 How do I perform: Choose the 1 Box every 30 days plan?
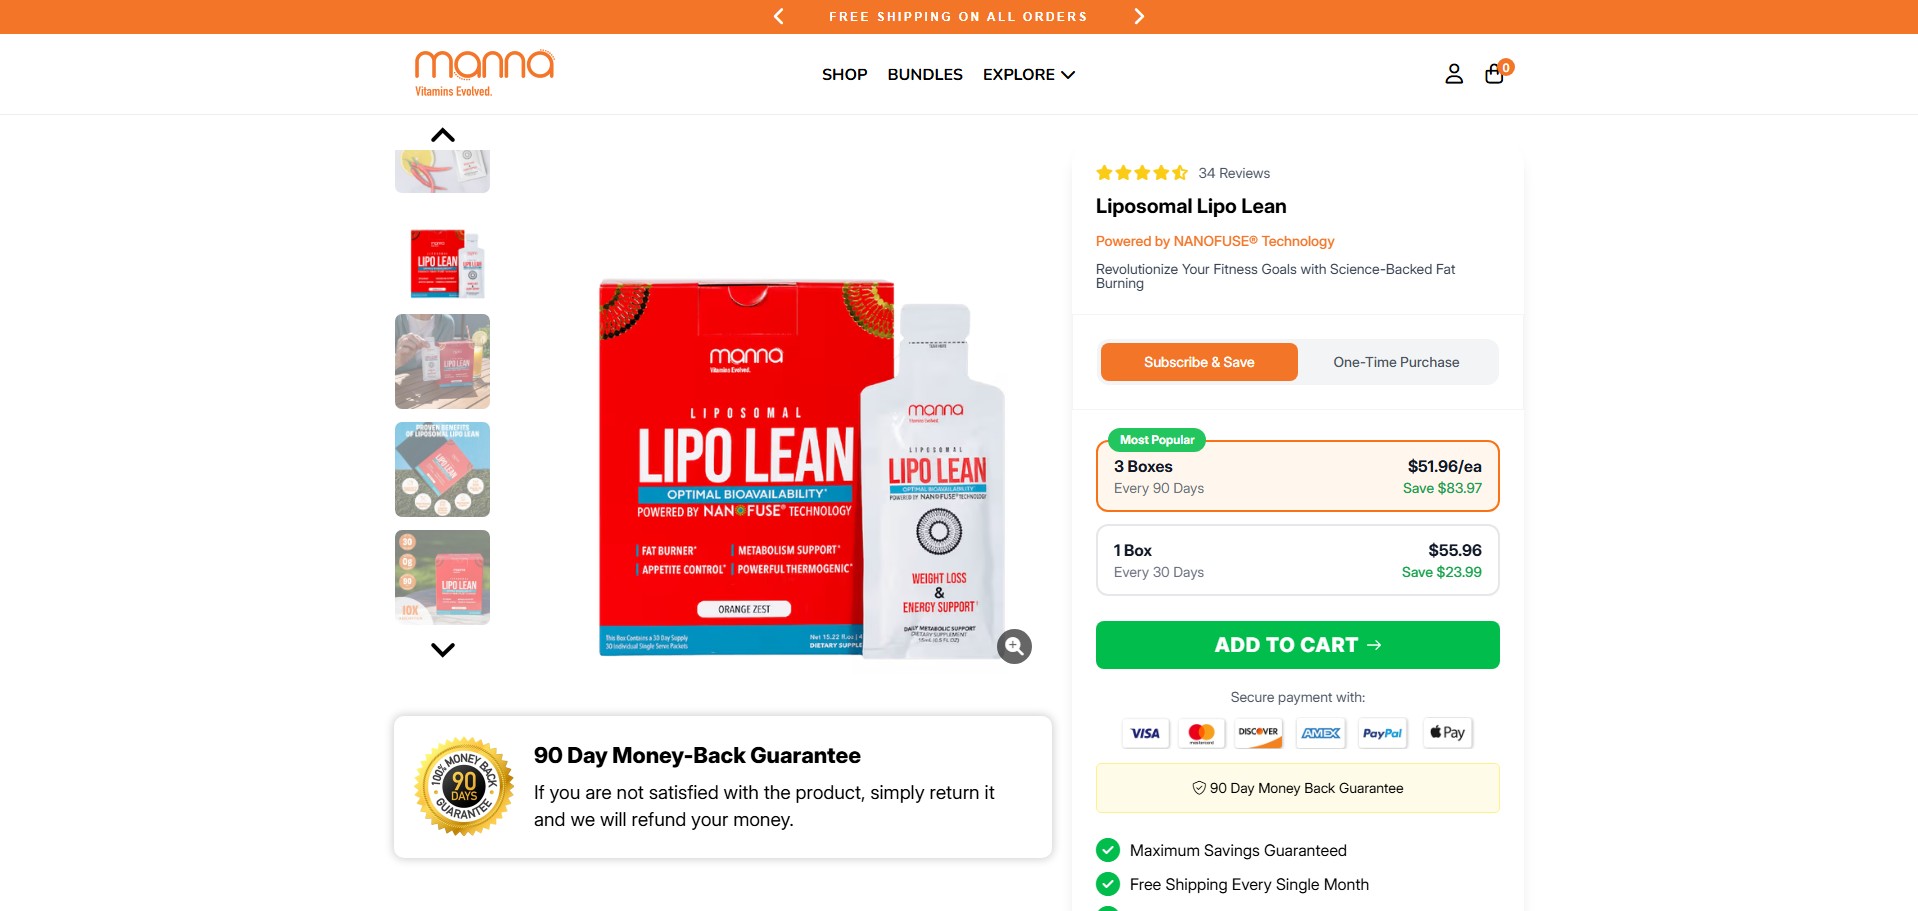[x=1298, y=560]
